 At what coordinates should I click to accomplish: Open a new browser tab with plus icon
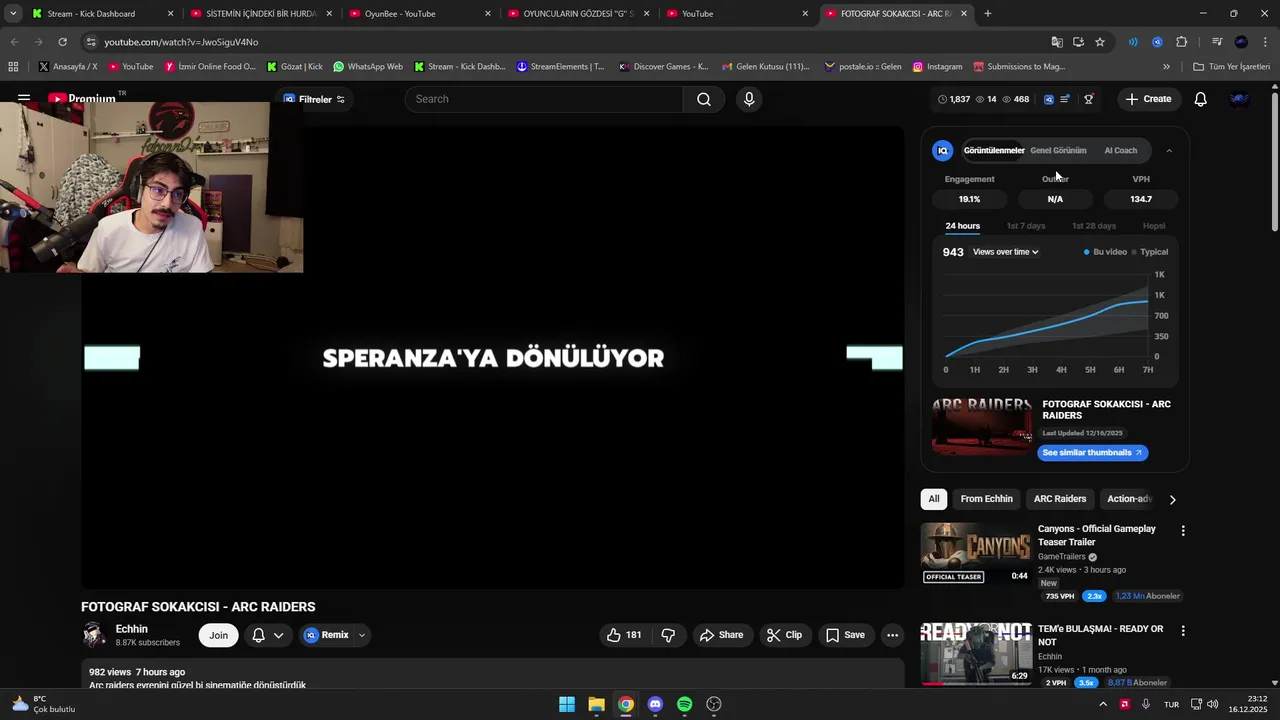click(988, 14)
